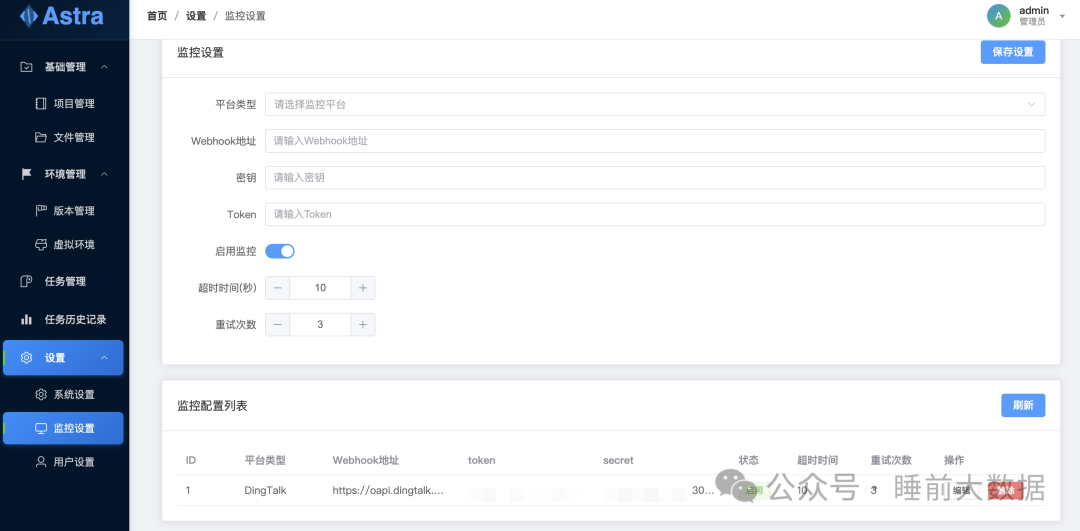Increase 重试次数 with plus button
Screen dimensions: 1080x531
tap(363, 324)
